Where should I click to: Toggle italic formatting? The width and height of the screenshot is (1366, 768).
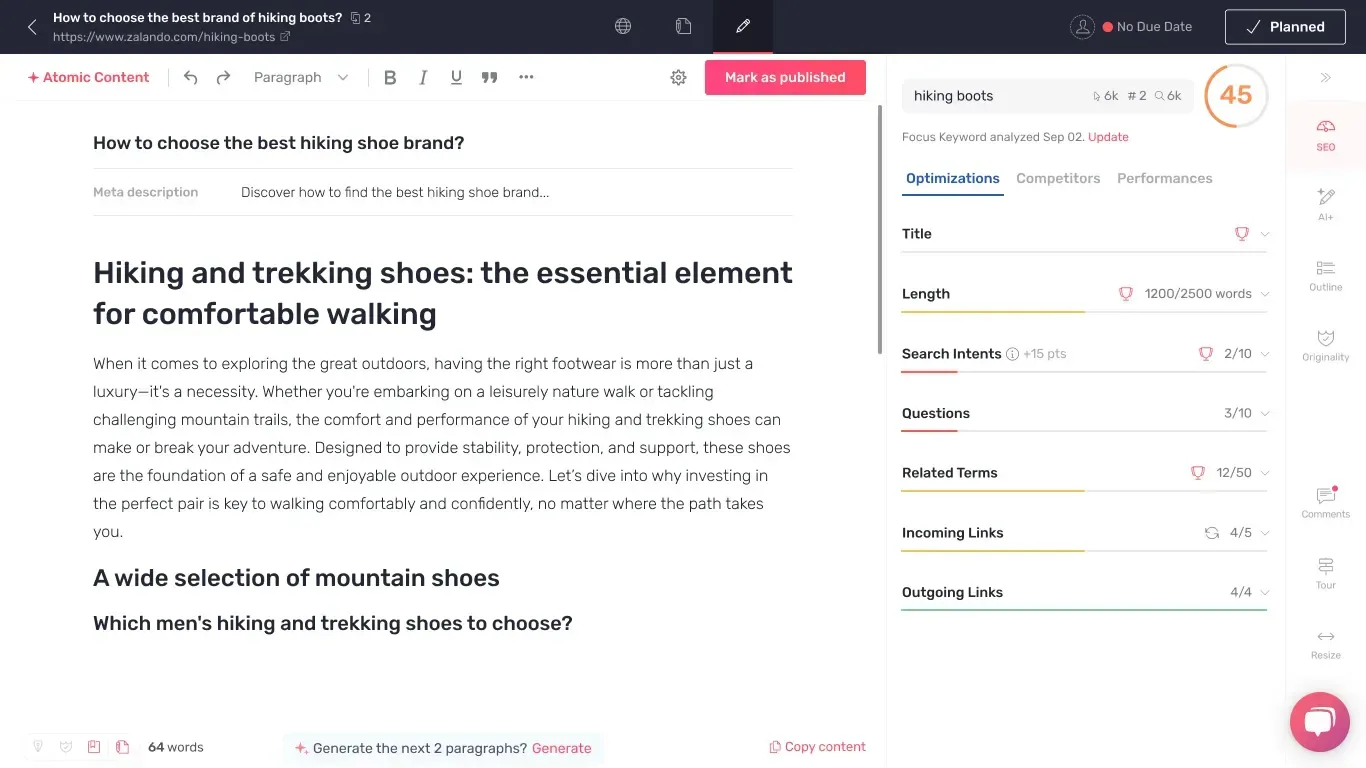423,77
